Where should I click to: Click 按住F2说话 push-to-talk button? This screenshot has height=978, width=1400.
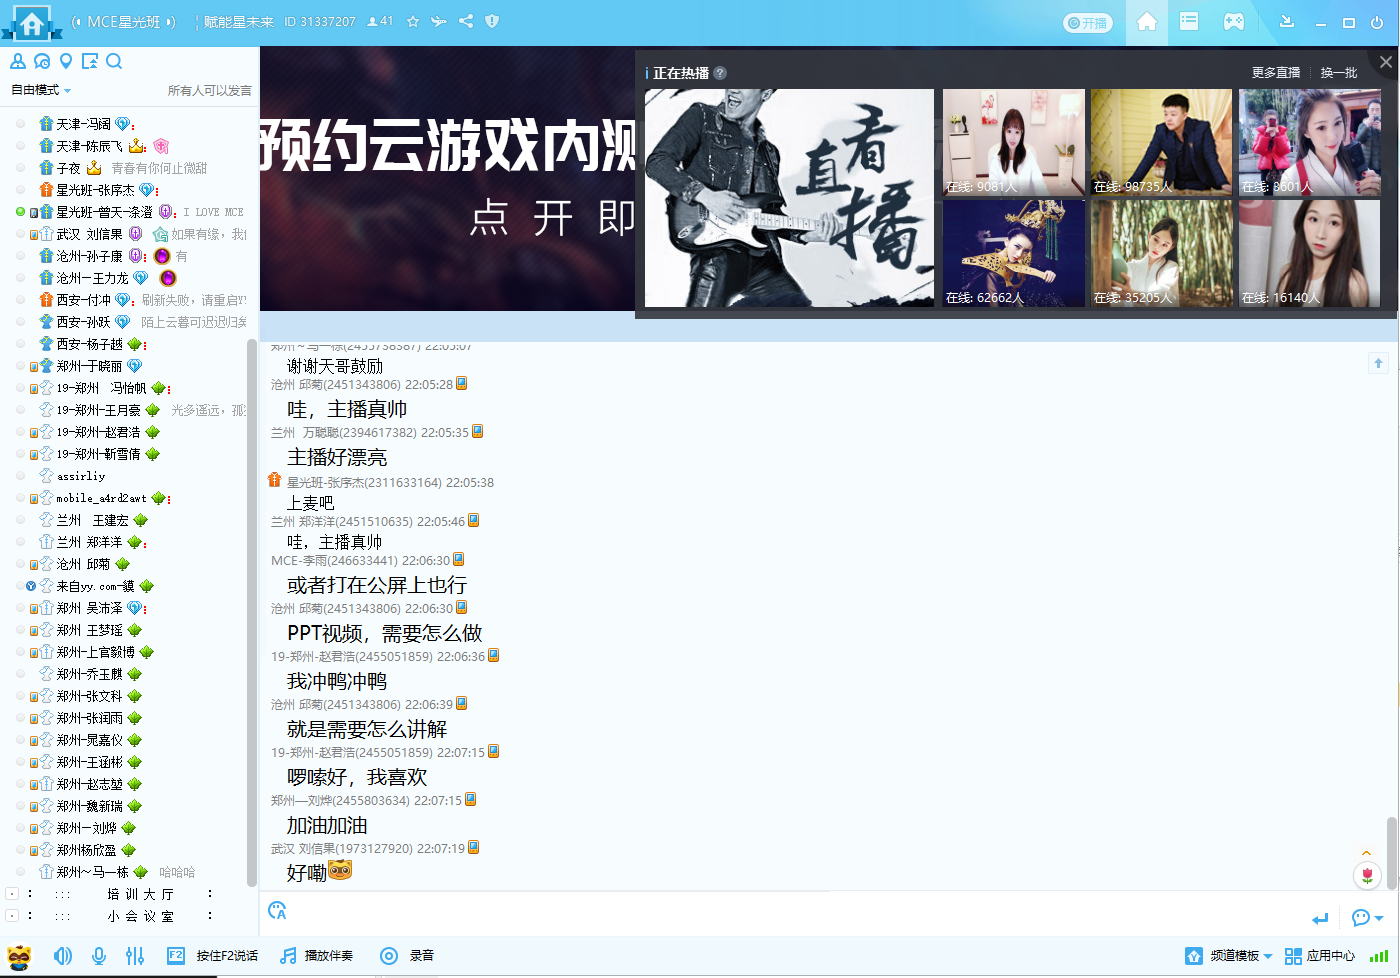pyautogui.click(x=212, y=956)
